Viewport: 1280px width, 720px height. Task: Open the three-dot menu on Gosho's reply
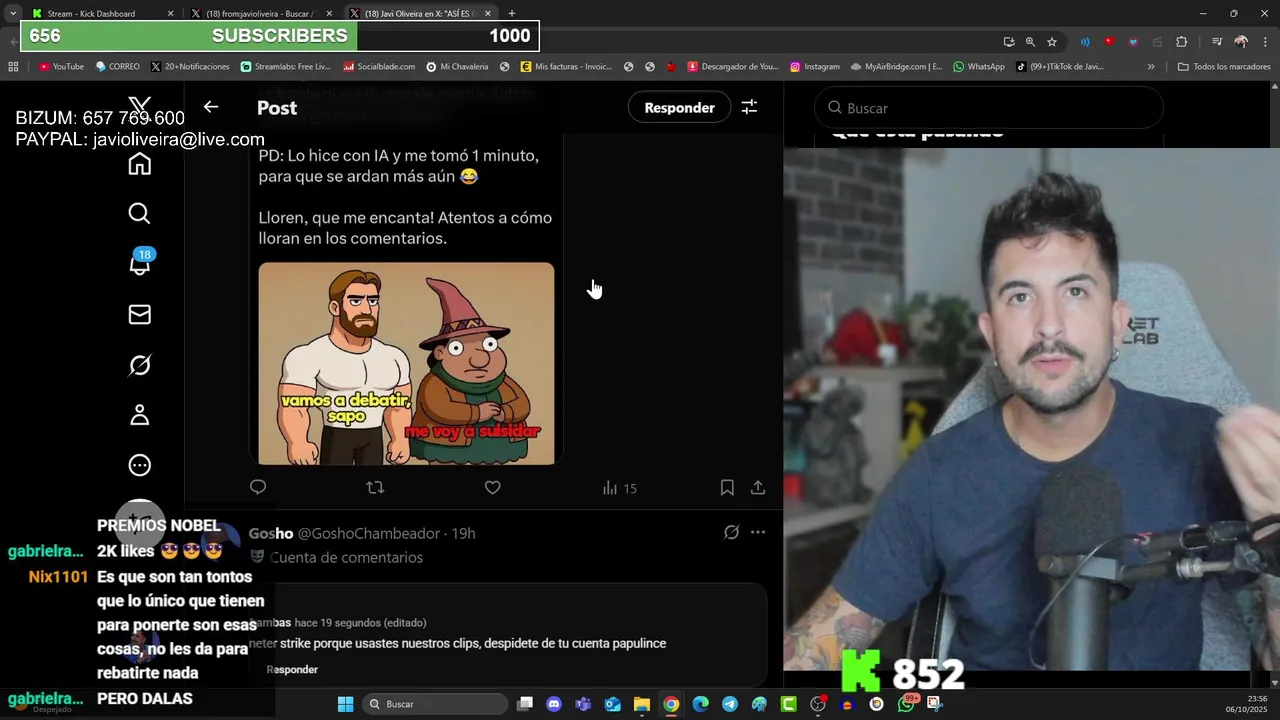tap(758, 533)
